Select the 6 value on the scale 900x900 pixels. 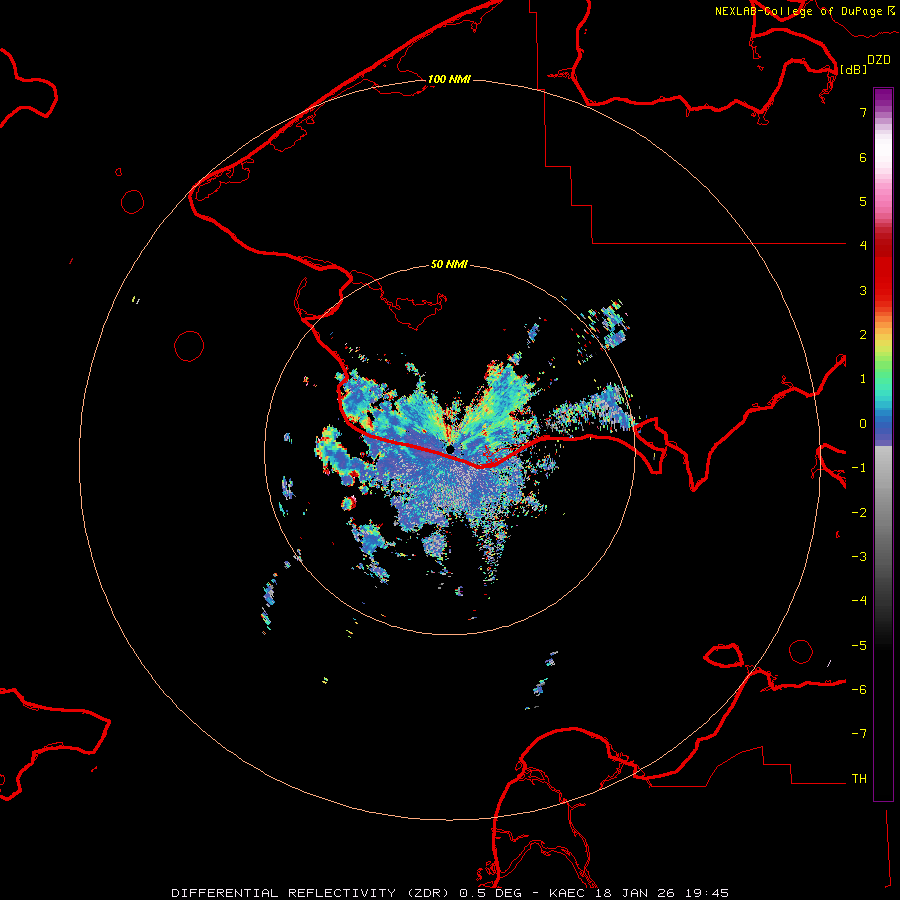coord(863,157)
